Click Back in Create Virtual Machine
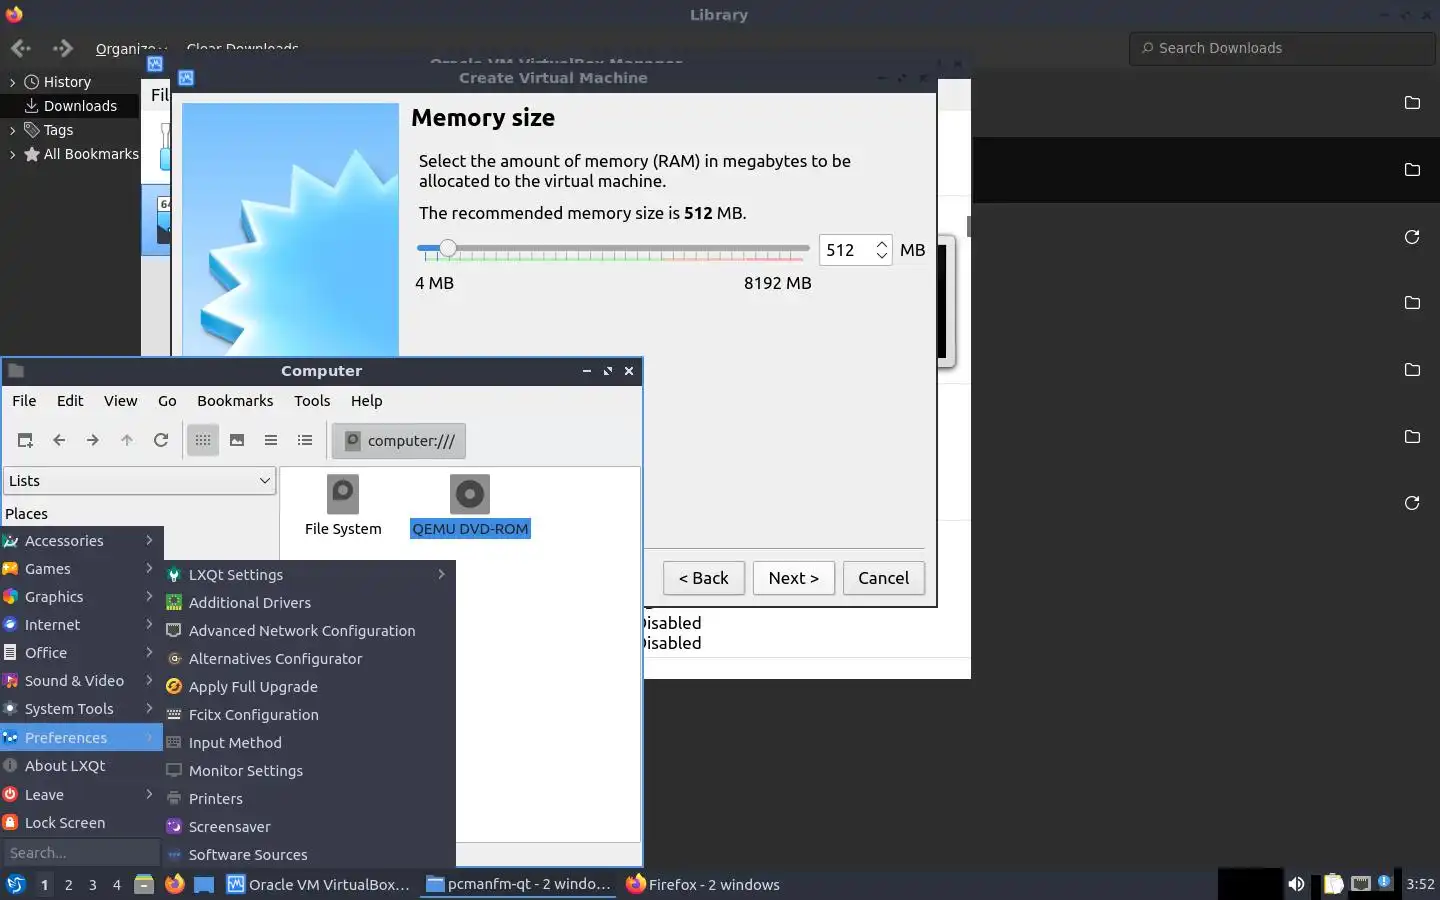 click(x=704, y=578)
